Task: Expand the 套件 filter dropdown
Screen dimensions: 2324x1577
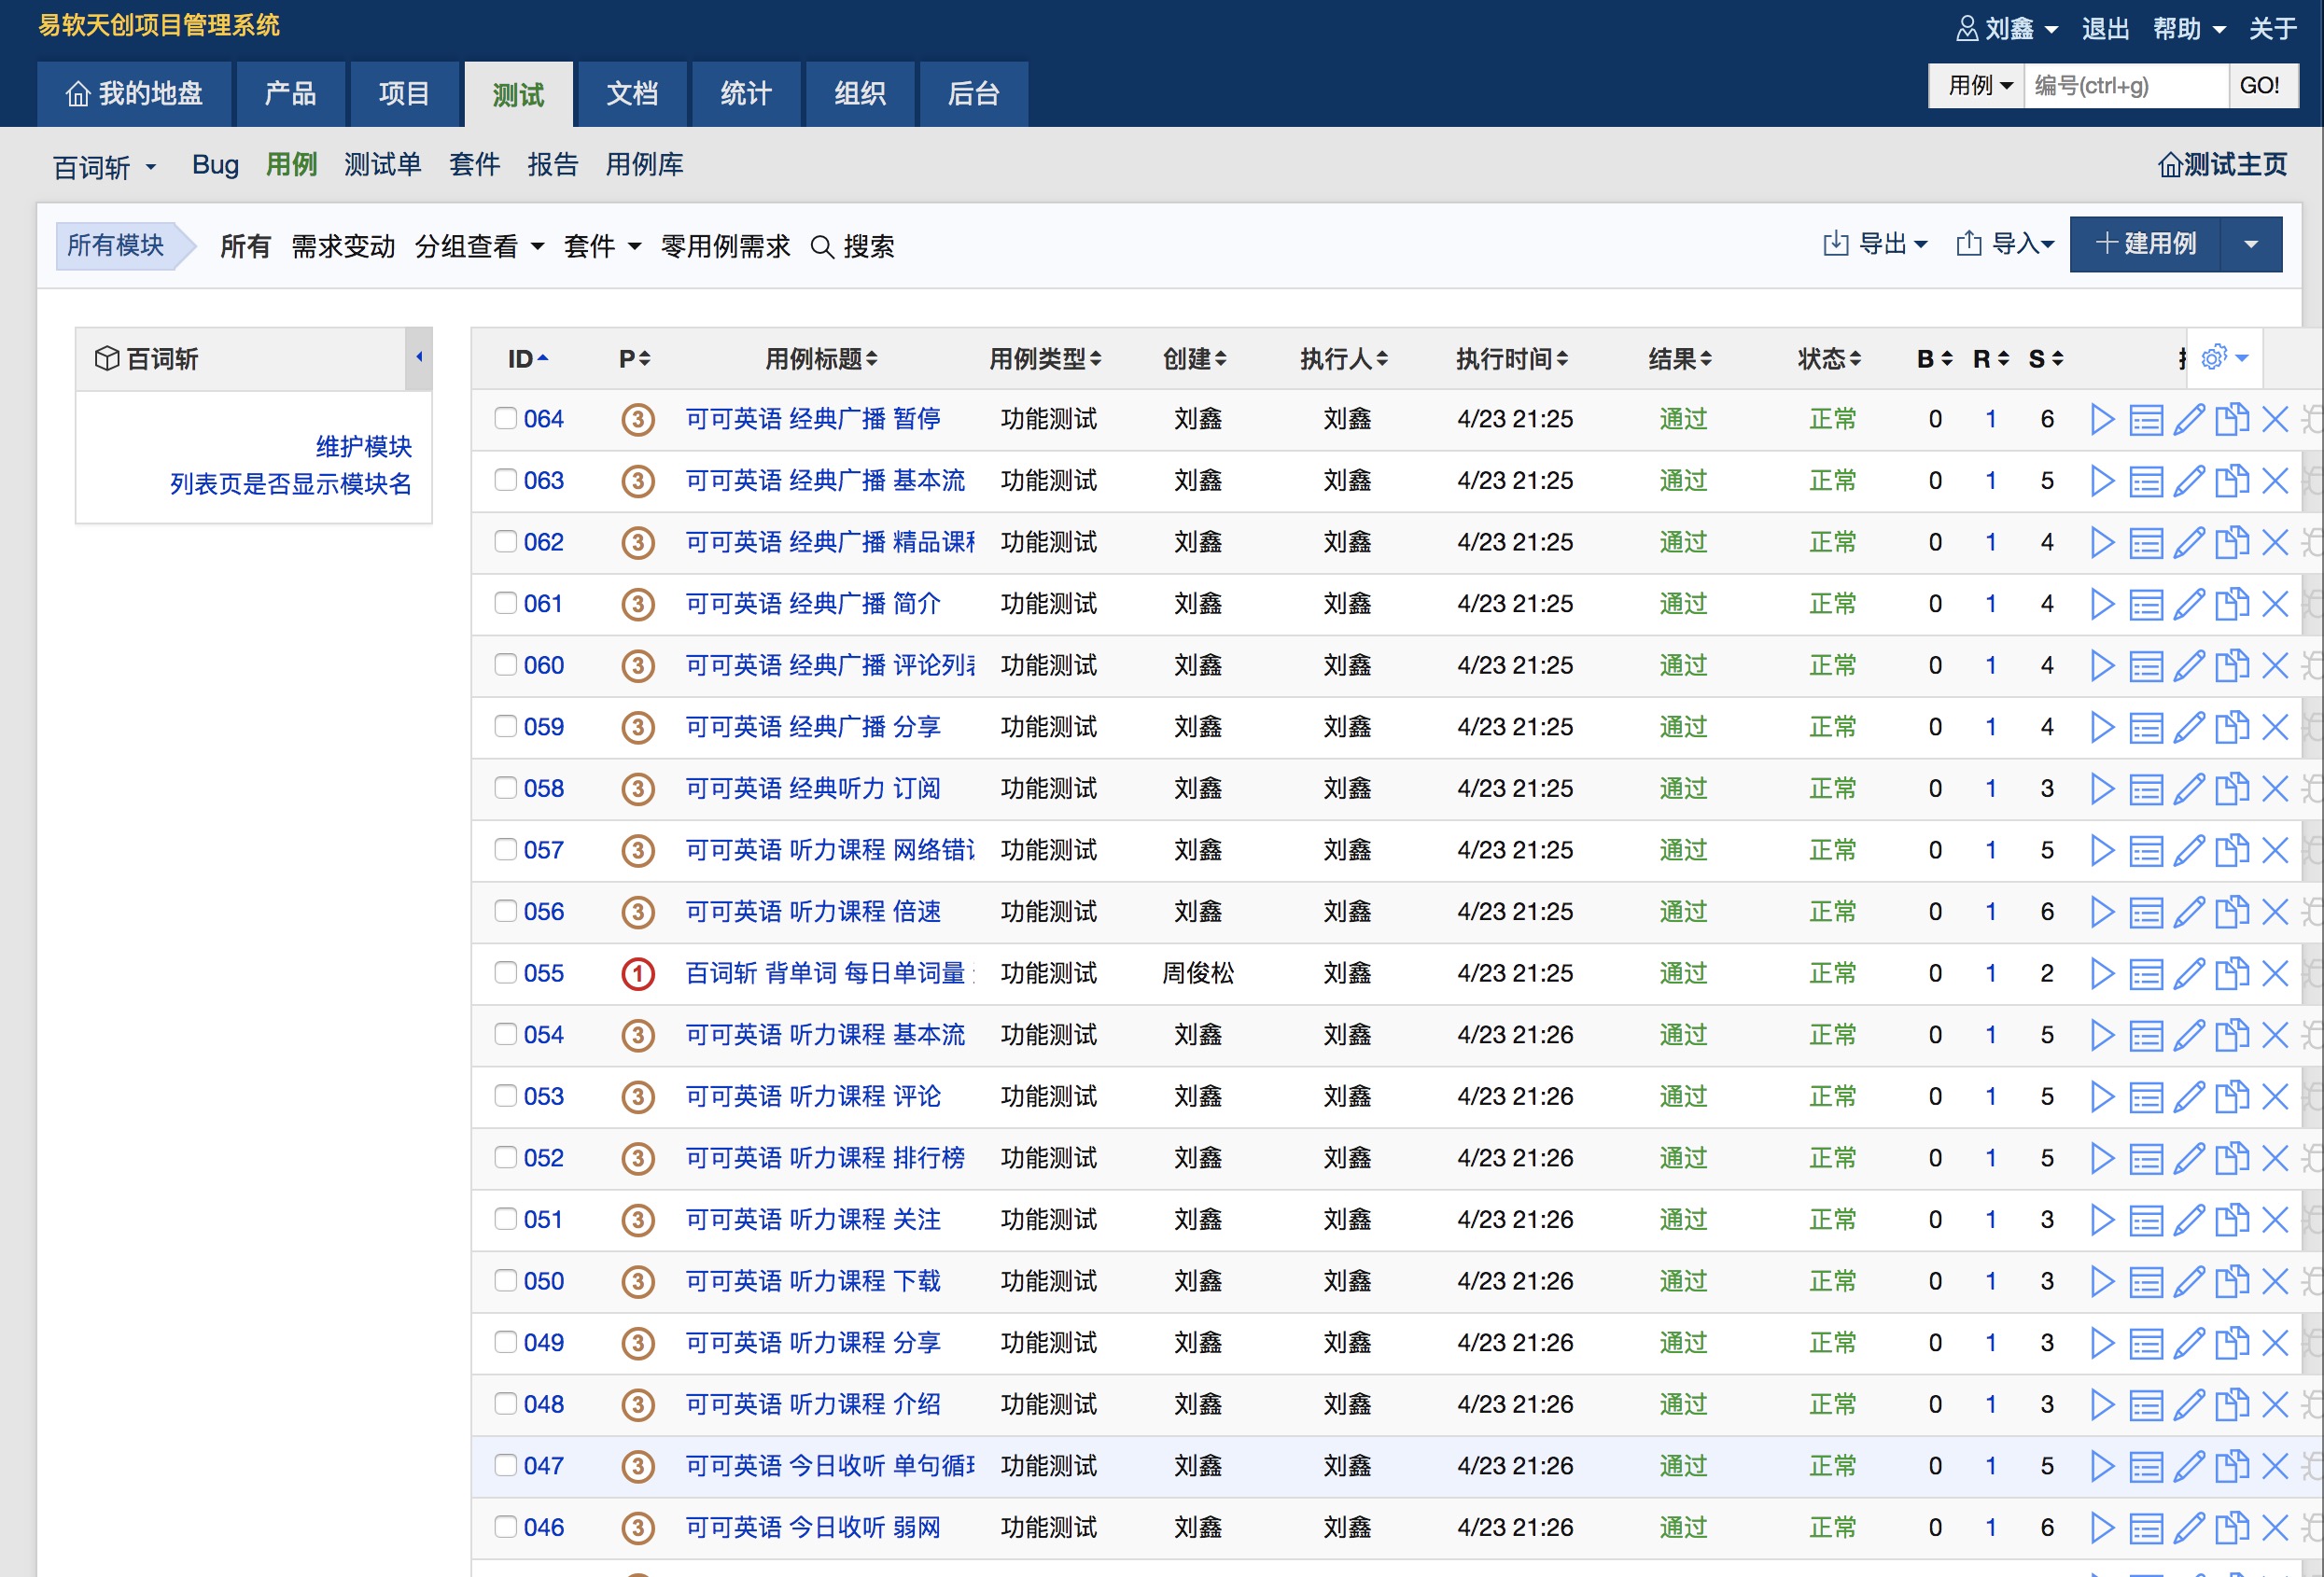Action: pos(602,246)
